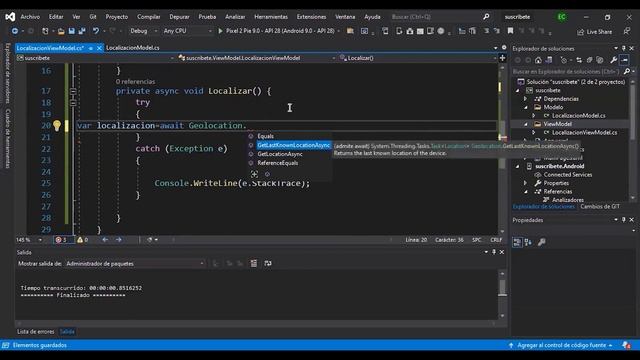Toggle auto-hide pin on Salida panel
Screen dimensions: 640x360
(x=494, y=252)
